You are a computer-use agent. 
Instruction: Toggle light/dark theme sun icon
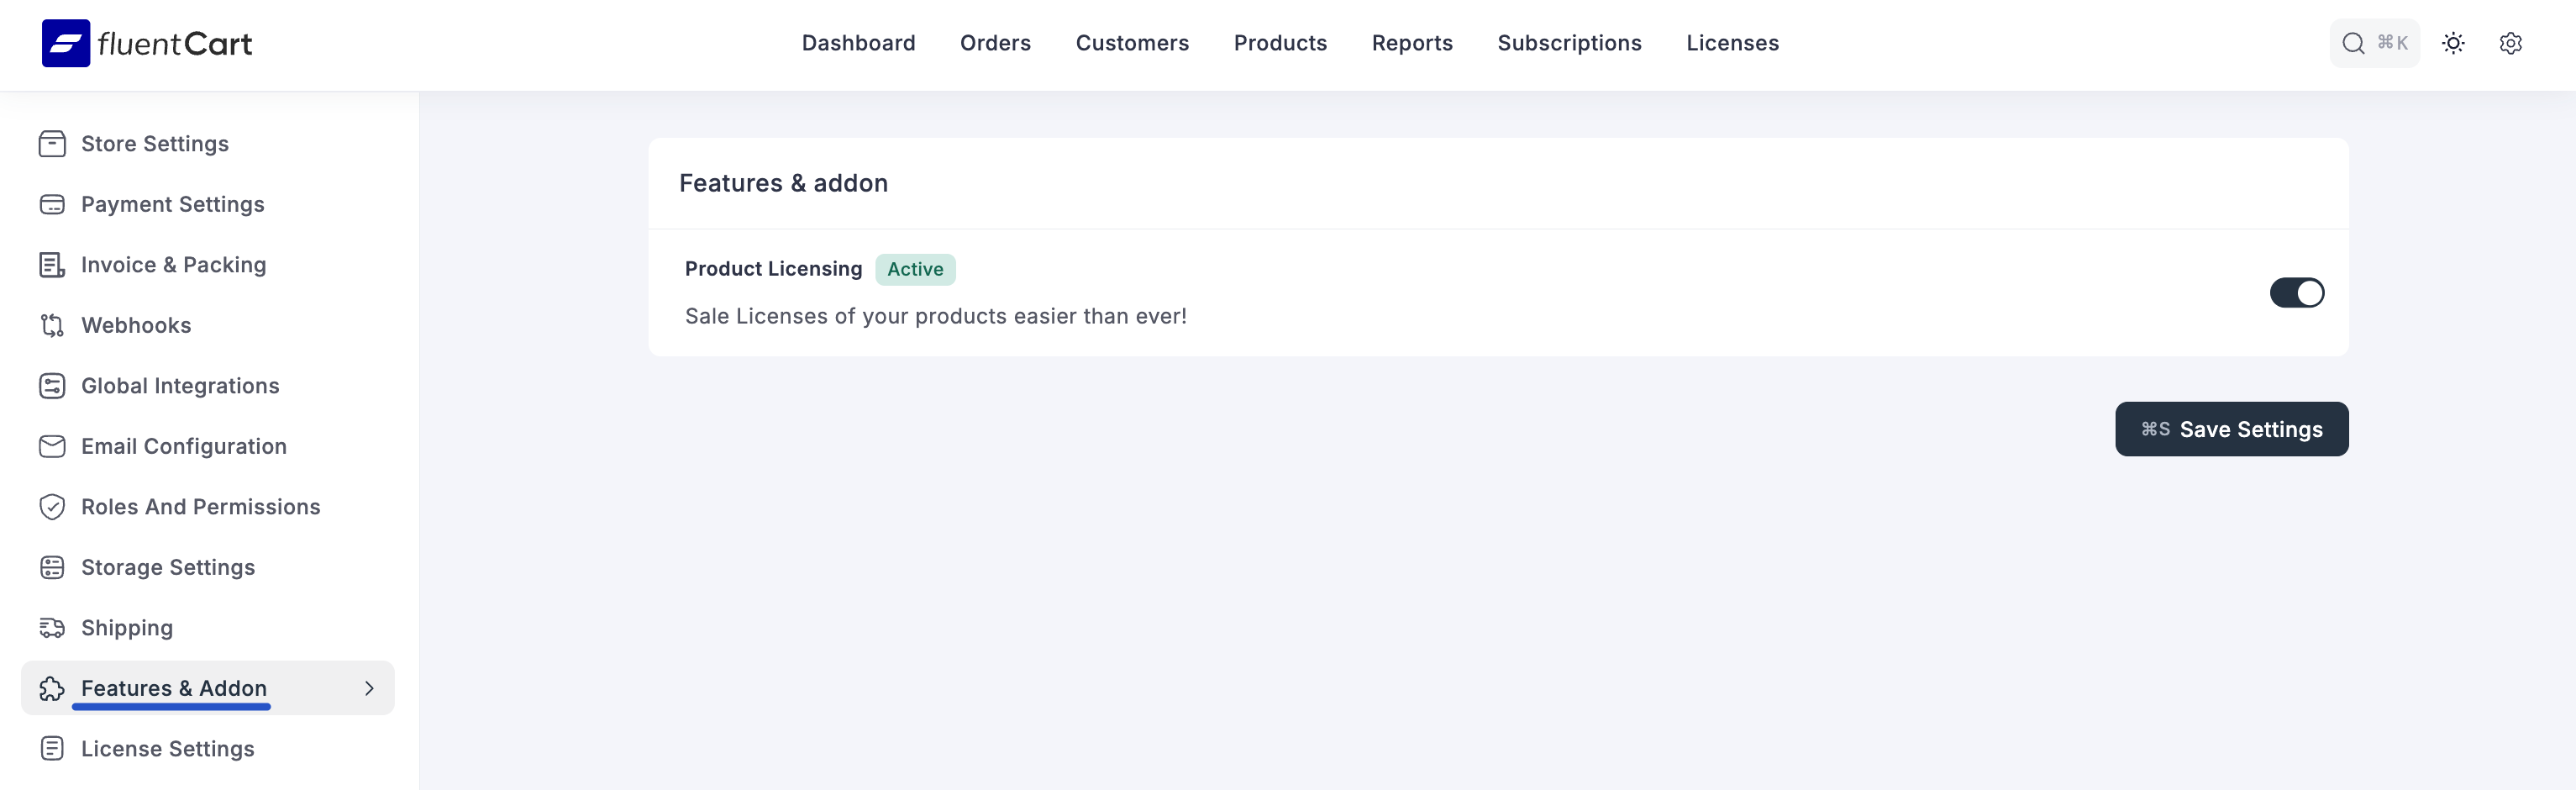[x=2453, y=43]
